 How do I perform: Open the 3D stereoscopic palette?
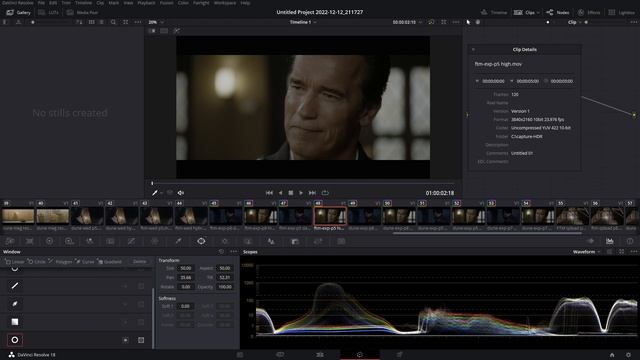[x=341, y=241]
